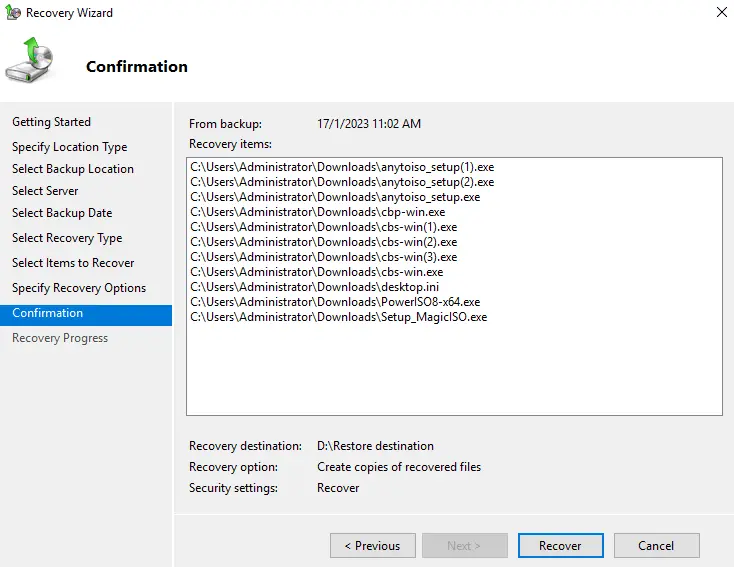Go to Select Backup Location step
This screenshot has height=567, width=734.
(x=72, y=169)
